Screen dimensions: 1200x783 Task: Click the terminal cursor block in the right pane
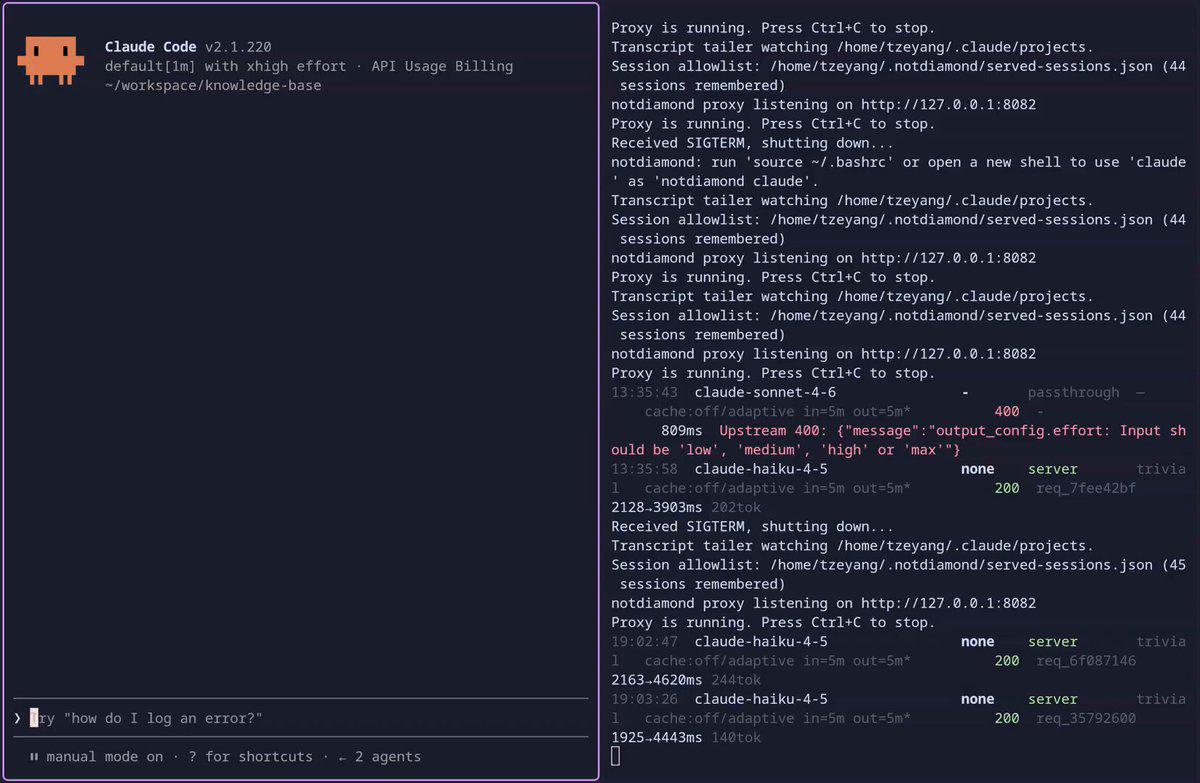tap(616, 756)
